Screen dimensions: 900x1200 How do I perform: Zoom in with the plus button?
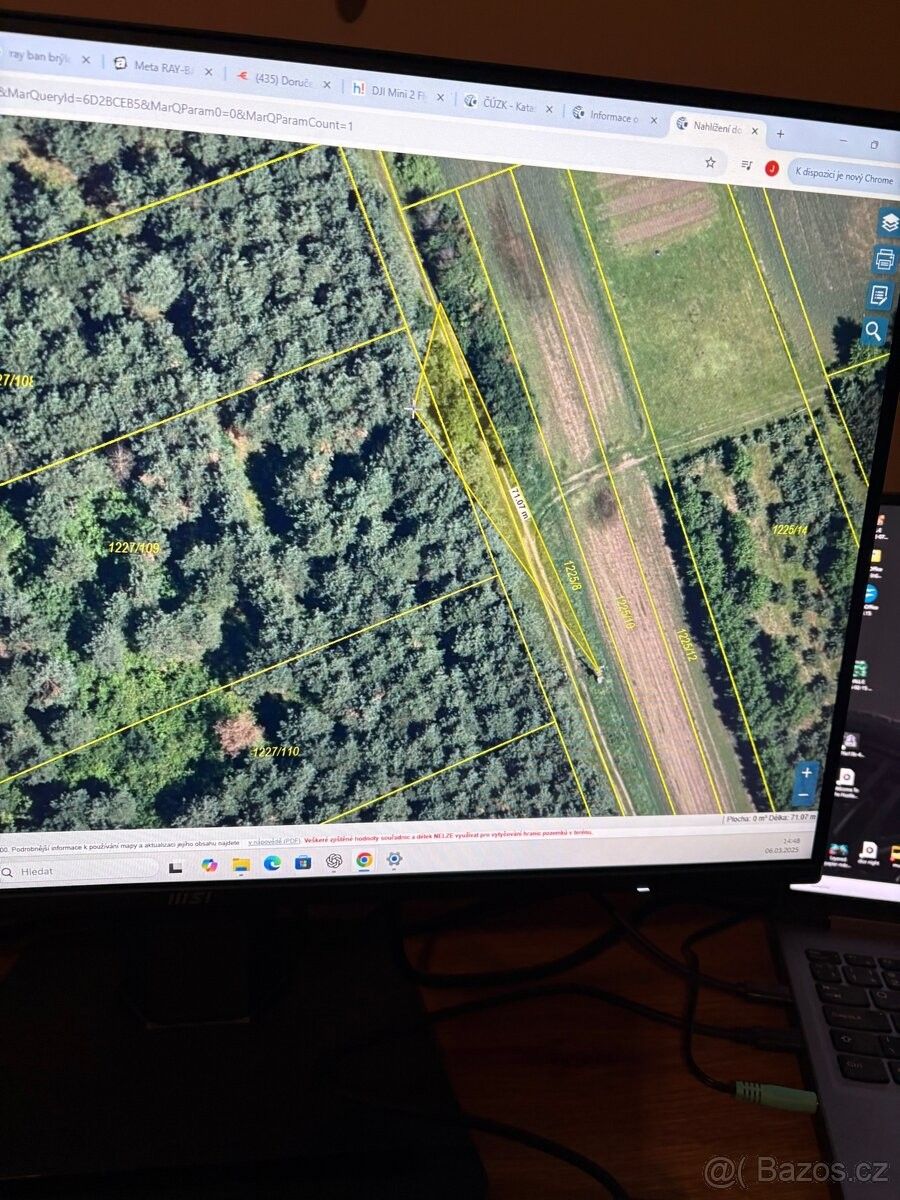pos(807,773)
